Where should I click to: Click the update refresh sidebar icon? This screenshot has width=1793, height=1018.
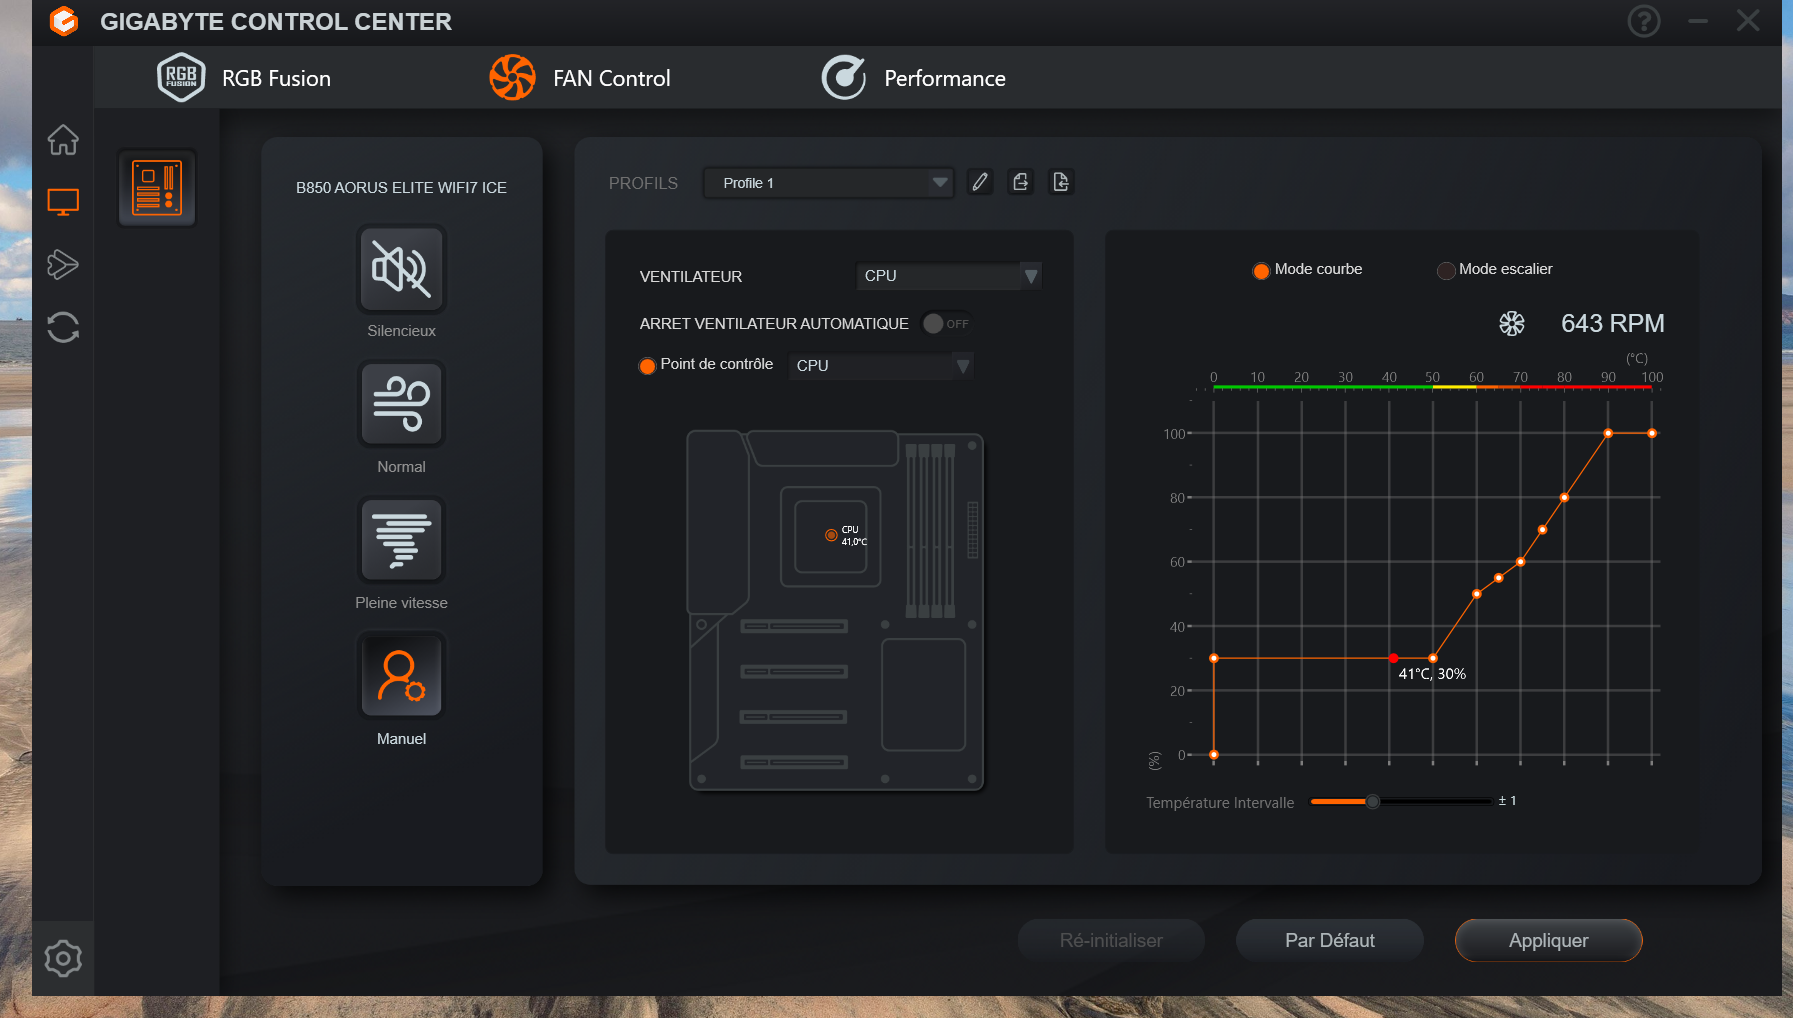point(63,327)
